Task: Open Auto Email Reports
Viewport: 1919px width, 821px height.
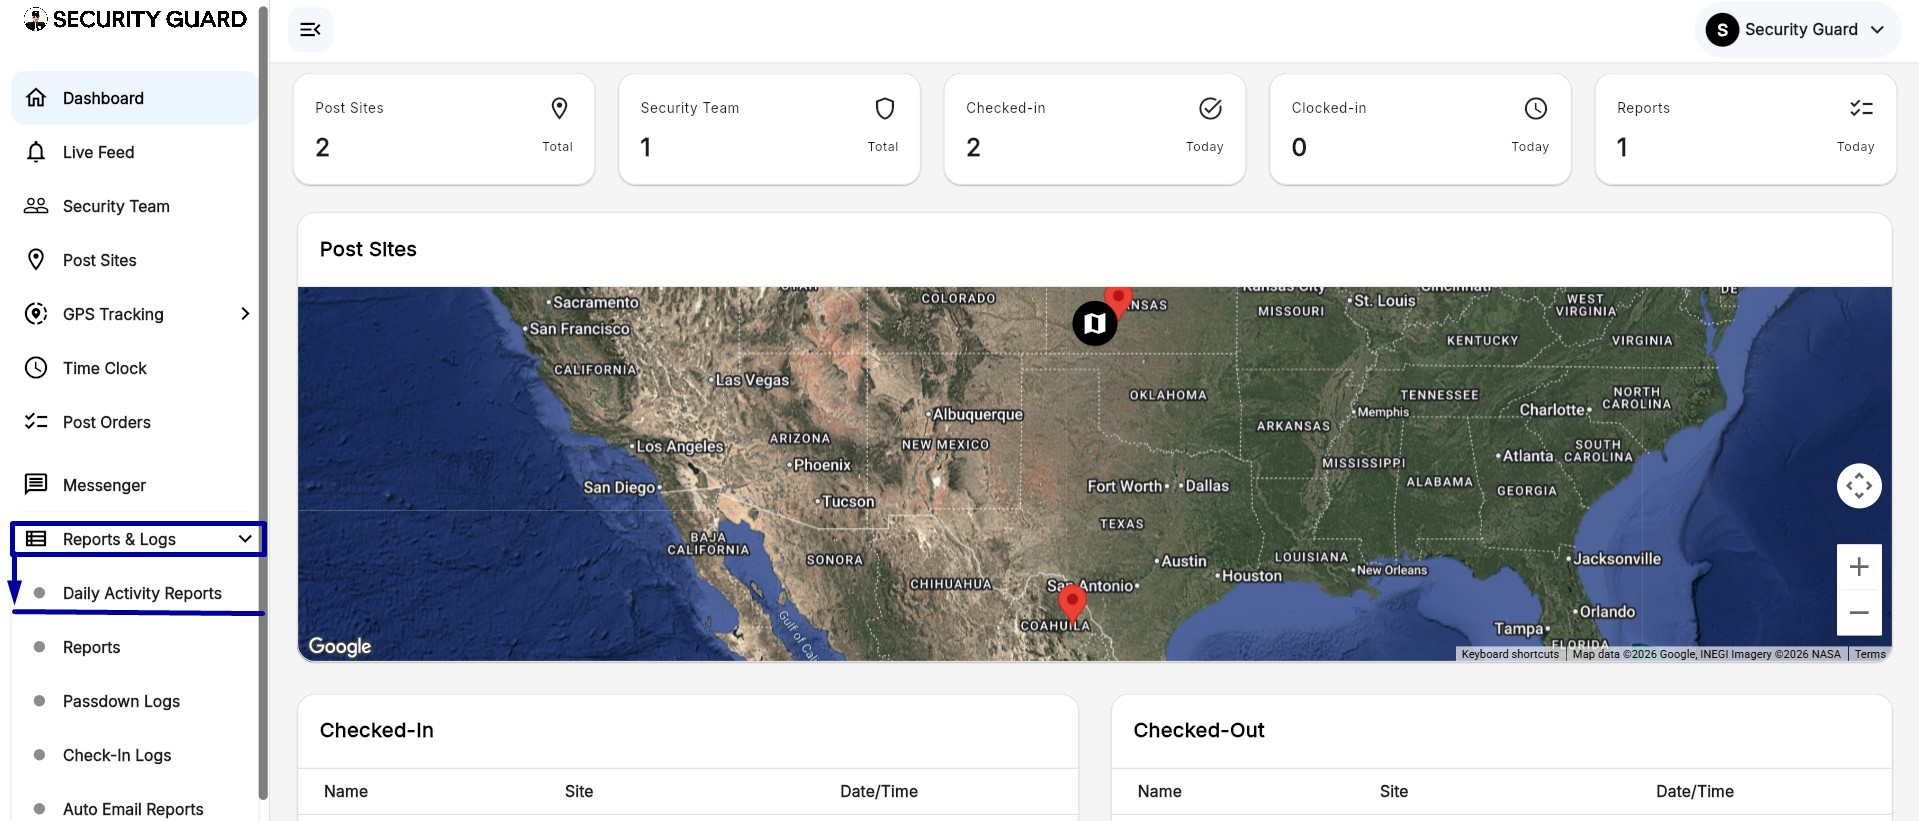Action: 135,808
